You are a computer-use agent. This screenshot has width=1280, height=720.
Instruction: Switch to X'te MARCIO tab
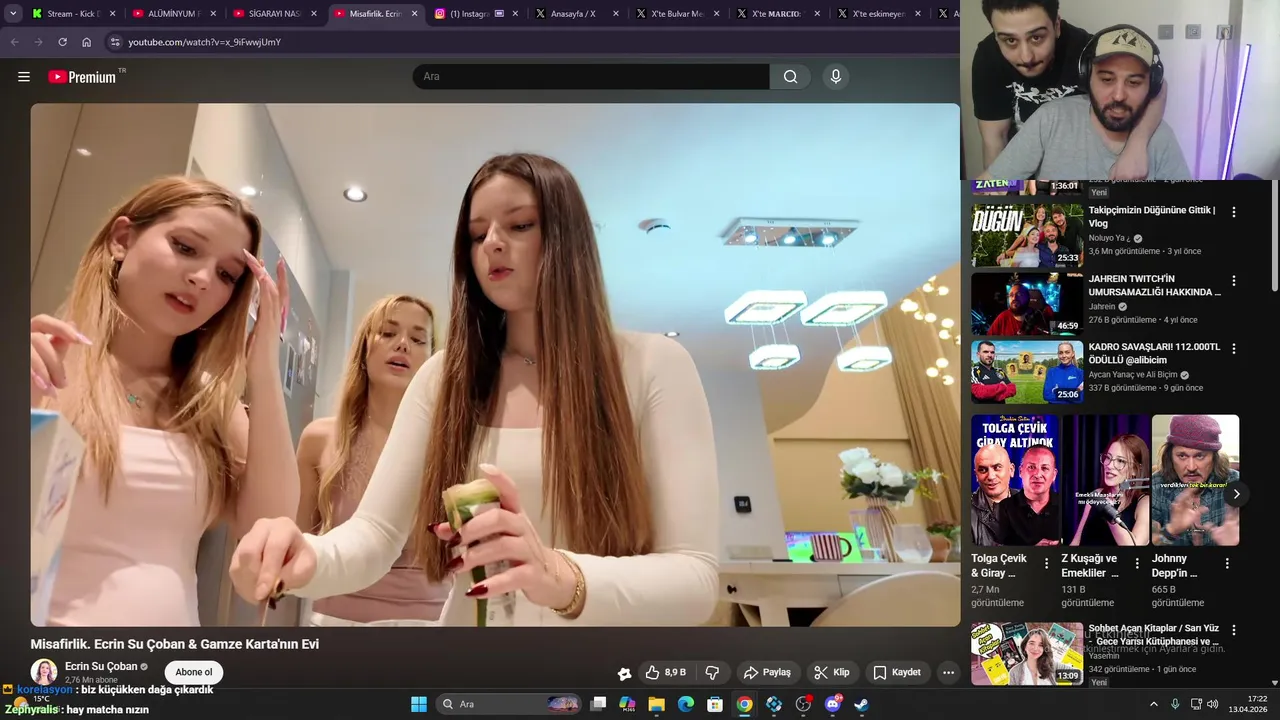tap(778, 14)
